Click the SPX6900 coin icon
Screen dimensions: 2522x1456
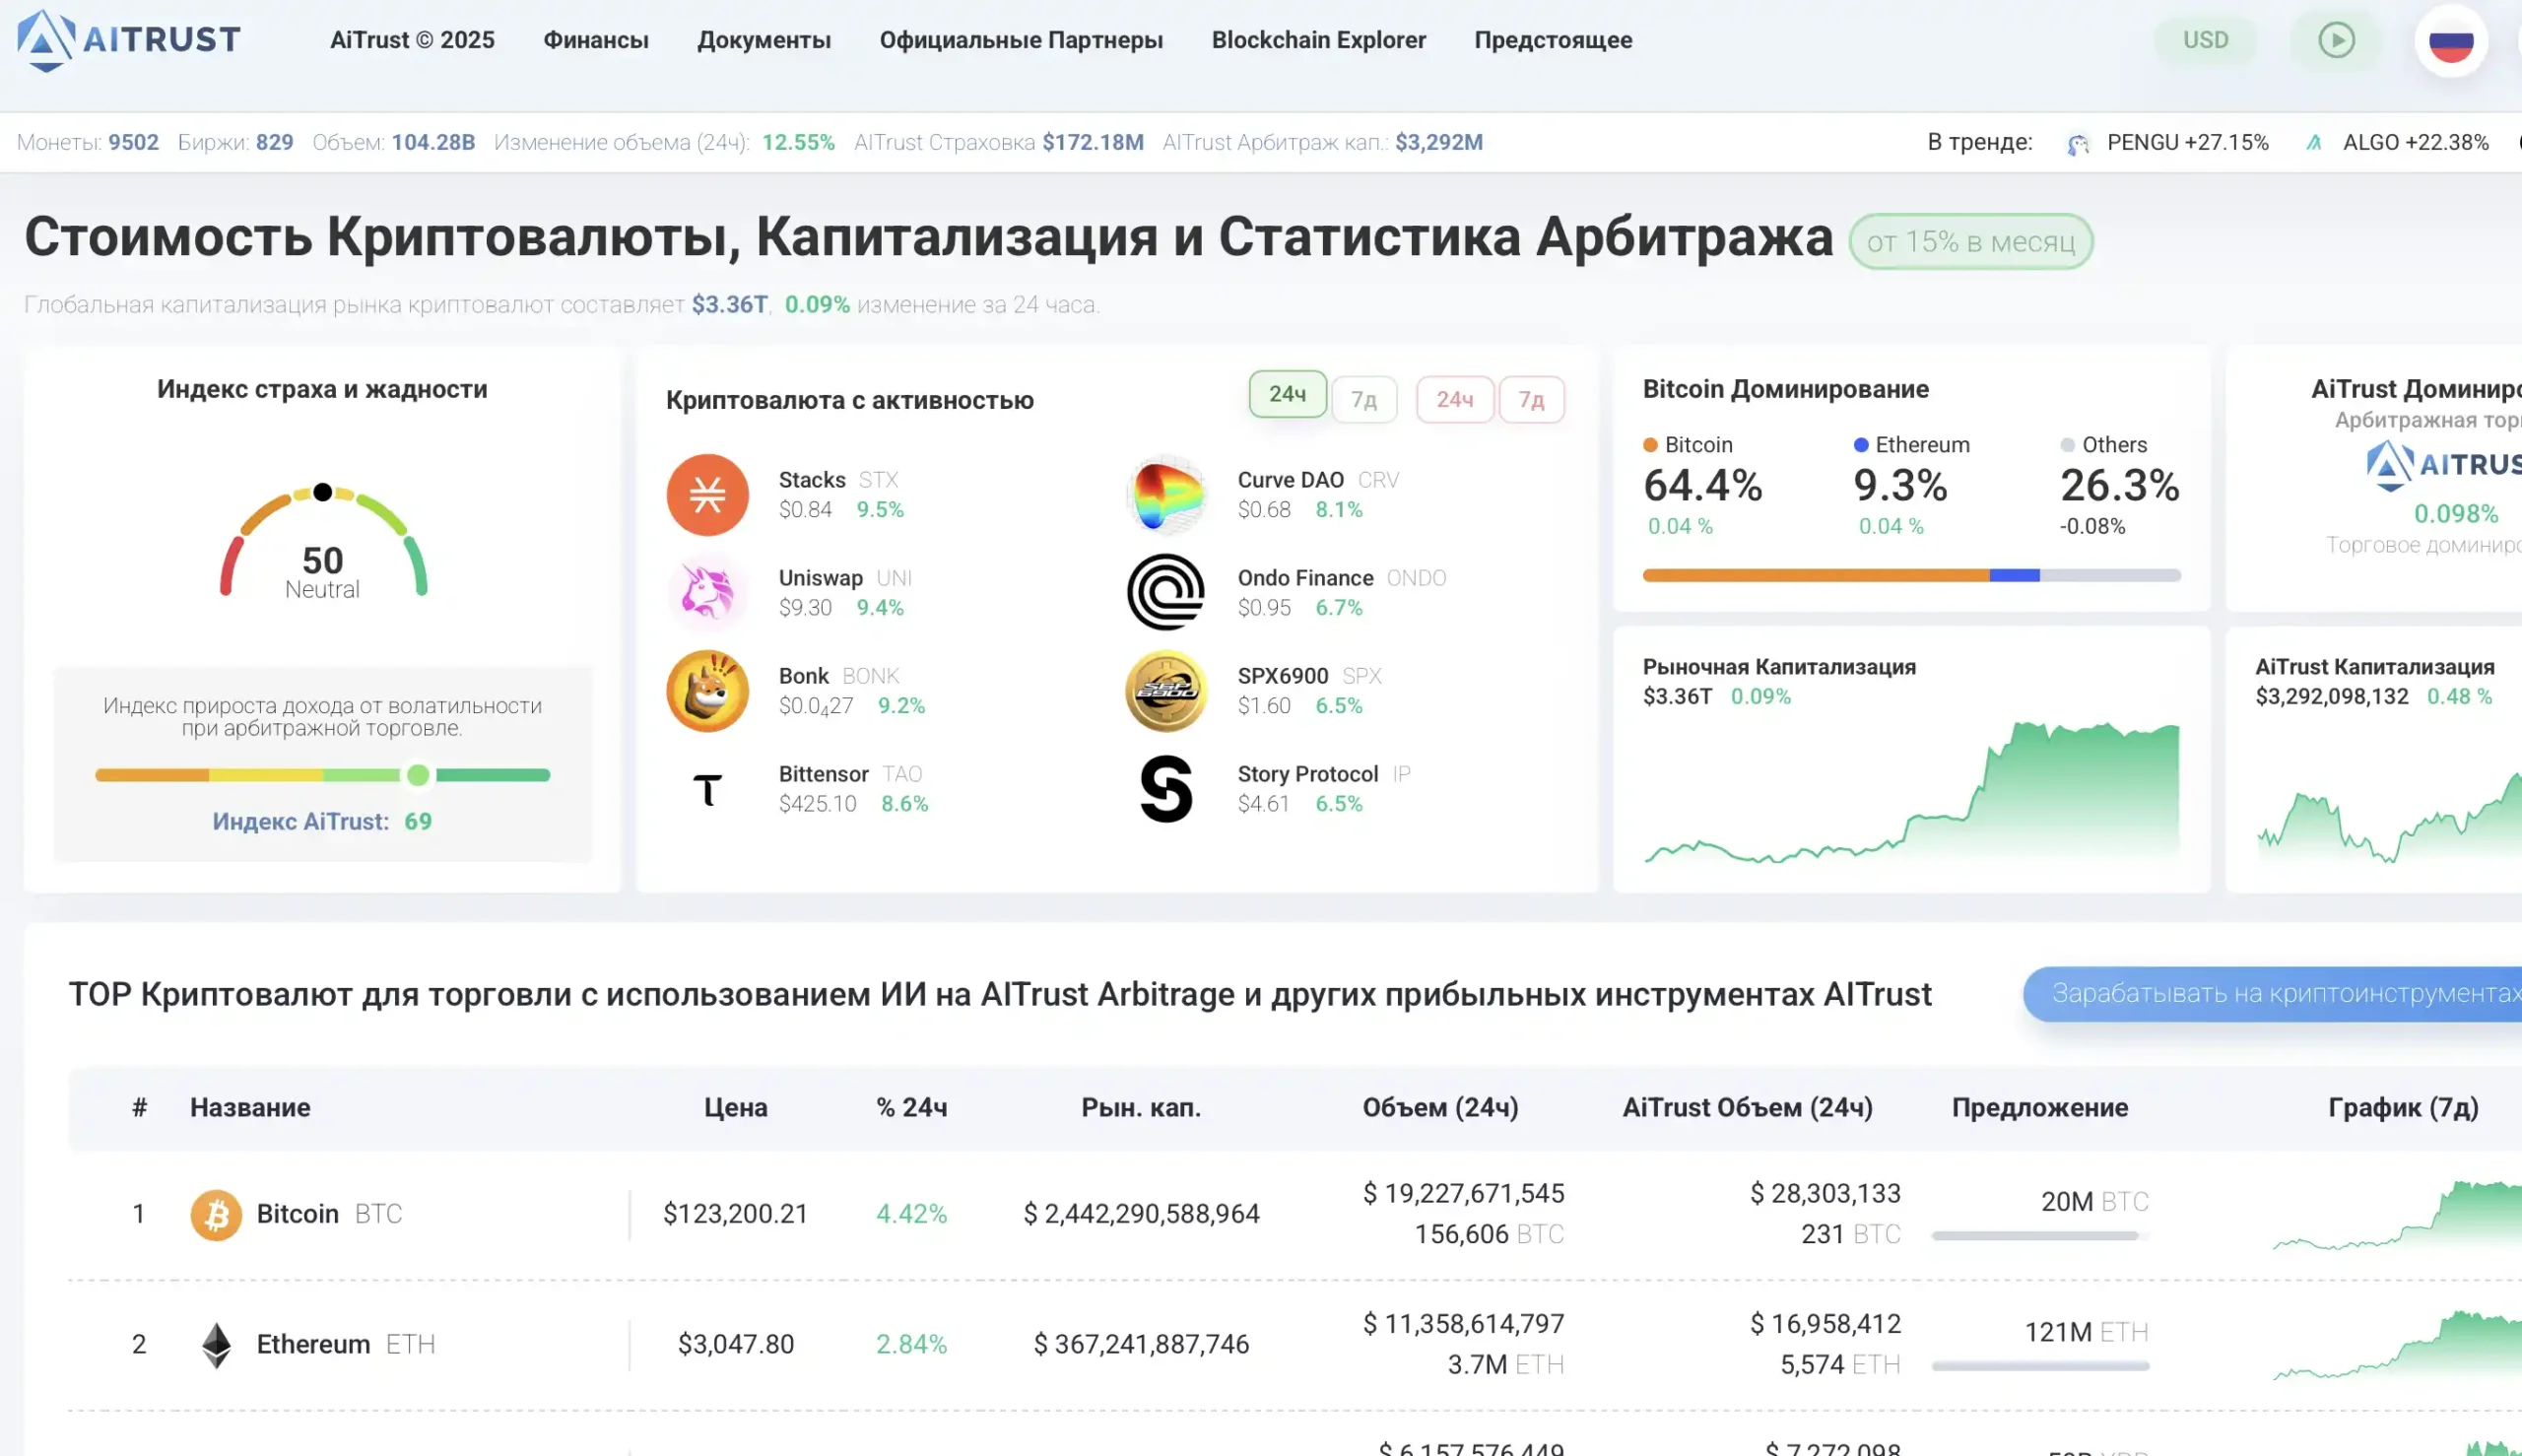pos(1166,691)
